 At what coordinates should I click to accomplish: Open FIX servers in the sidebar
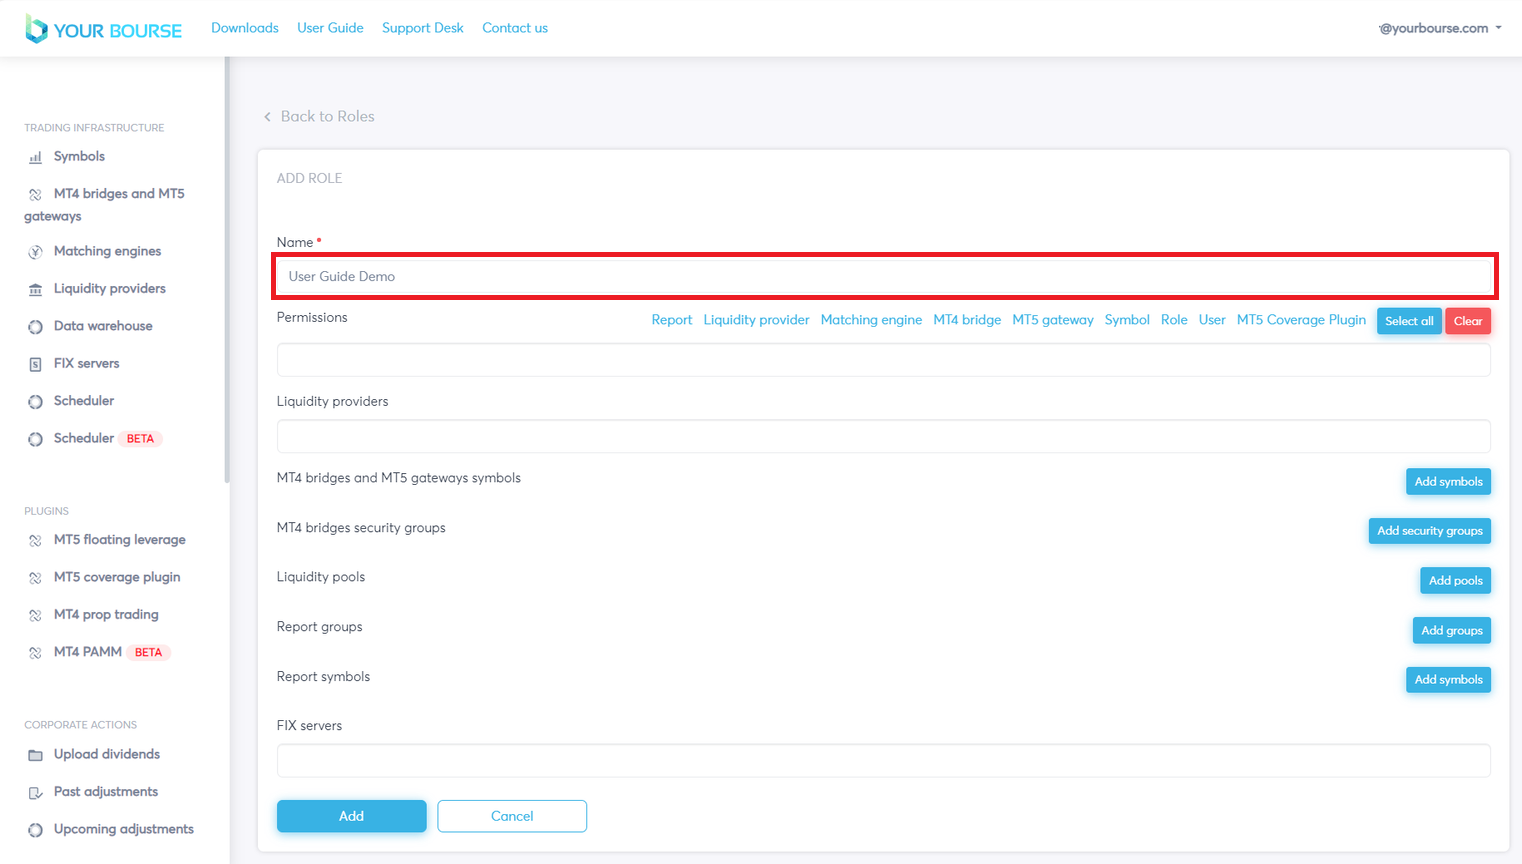click(x=86, y=363)
